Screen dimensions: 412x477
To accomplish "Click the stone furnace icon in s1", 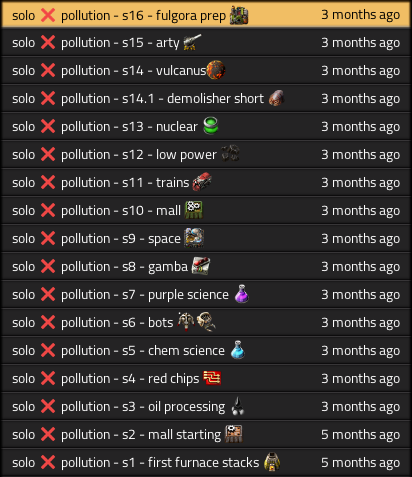I will (272, 462).
